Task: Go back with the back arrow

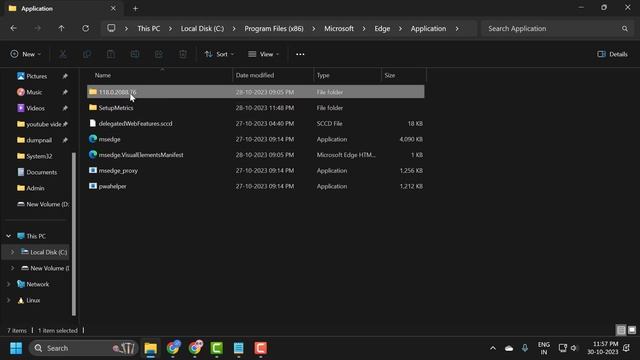Action: pos(13,29)
